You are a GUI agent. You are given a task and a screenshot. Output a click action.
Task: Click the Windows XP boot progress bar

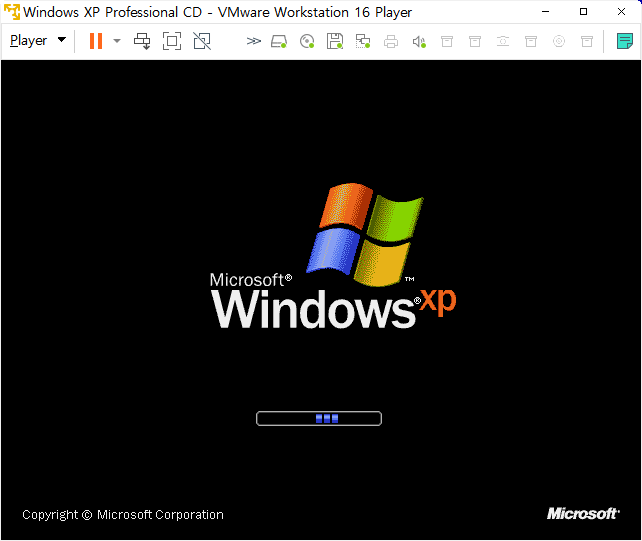coord(319,419)
